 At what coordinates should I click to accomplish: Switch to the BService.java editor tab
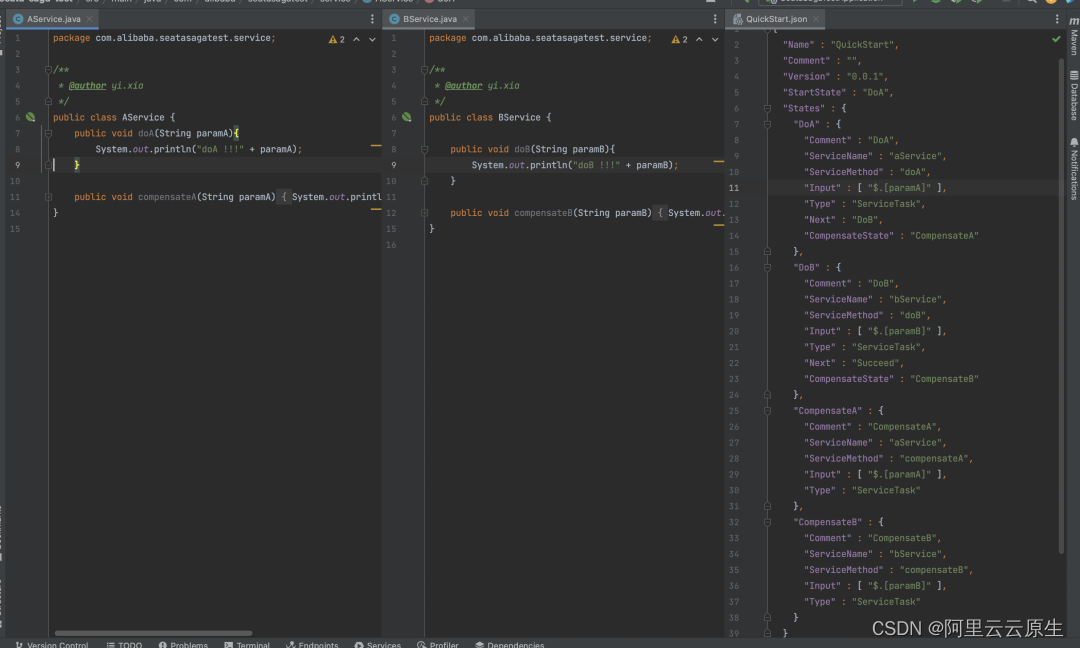[x=429, y=19]
